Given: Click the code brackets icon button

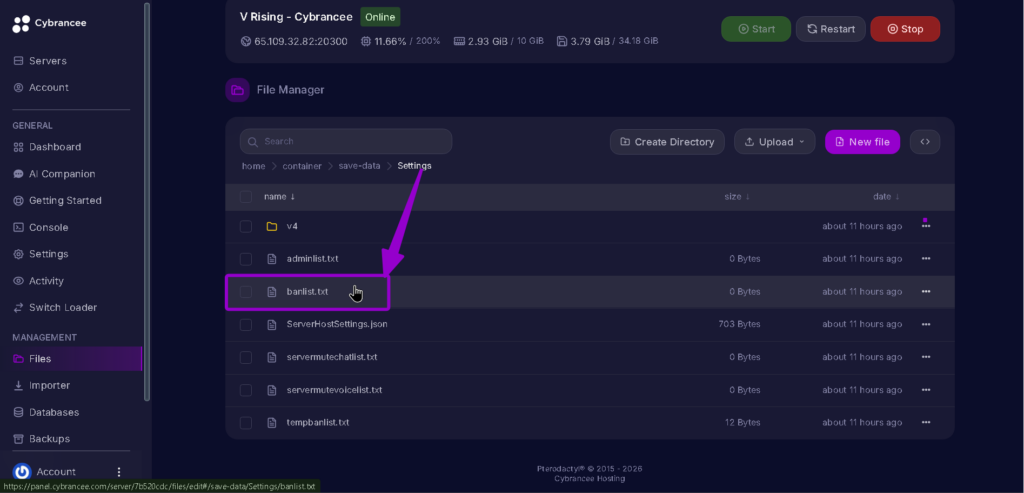Looking at the screenshot, I should pos(925,142).
